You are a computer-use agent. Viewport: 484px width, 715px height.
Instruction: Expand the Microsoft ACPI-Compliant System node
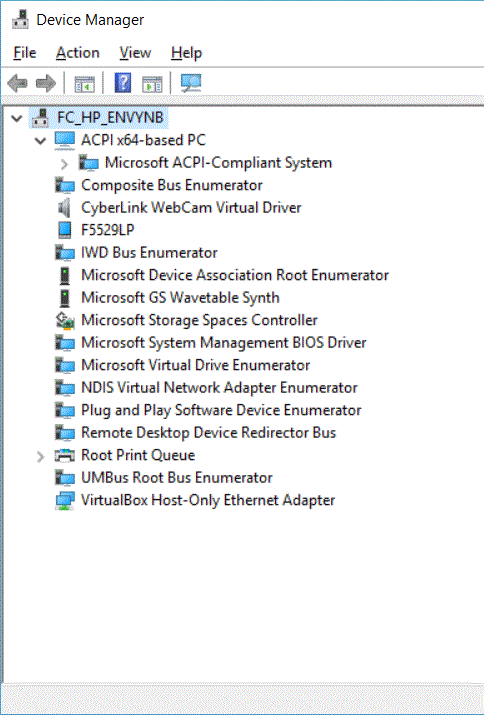pyautogui.click(x=64, y=163)
